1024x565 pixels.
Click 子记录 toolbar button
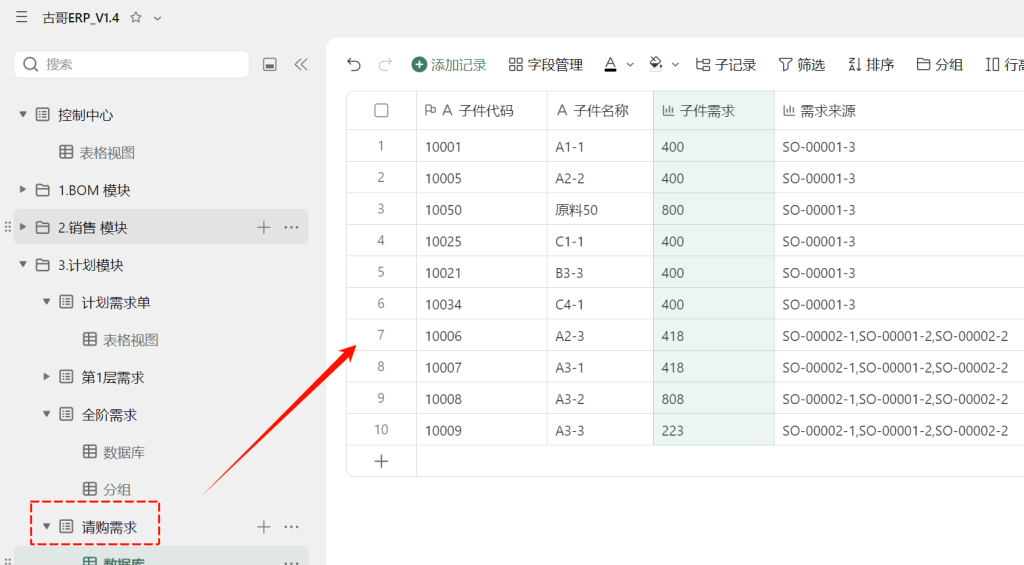726,65
